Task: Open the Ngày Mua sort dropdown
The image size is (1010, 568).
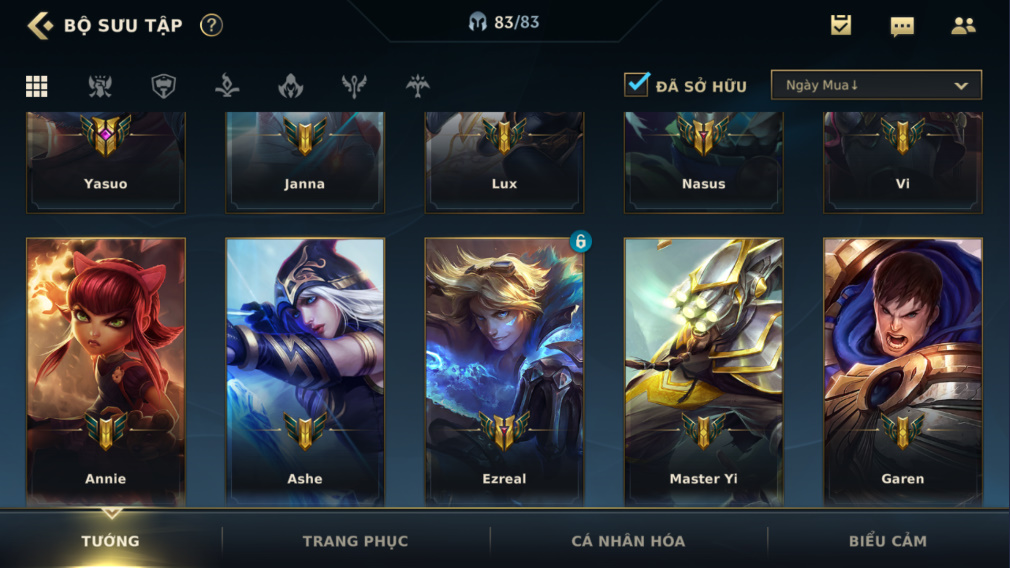Action: 876,85
